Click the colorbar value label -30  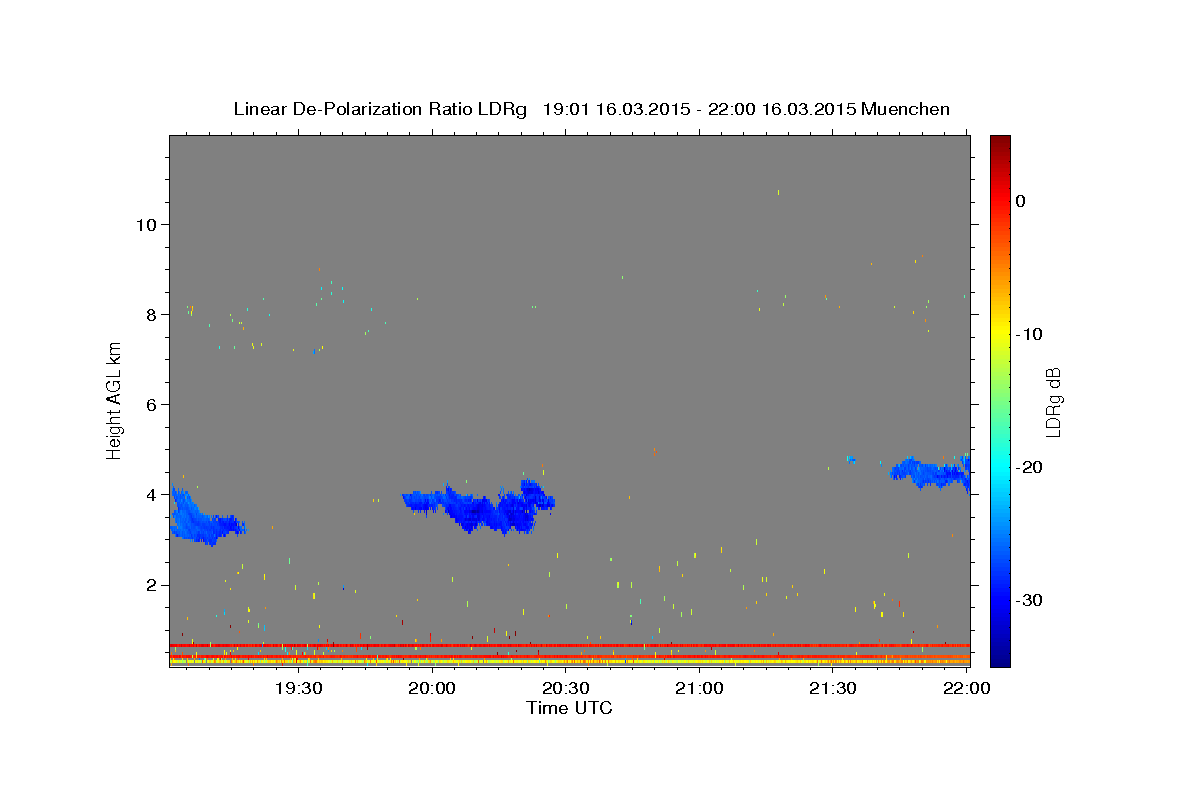(x=1030, y=600)
